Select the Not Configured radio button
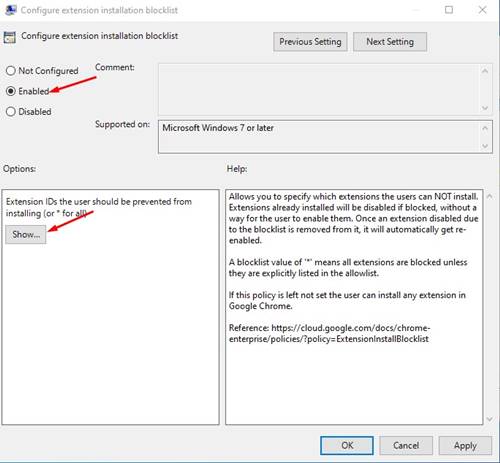This screenshot has height=463, width=500. pyautogui.click(x=11, y=71)
